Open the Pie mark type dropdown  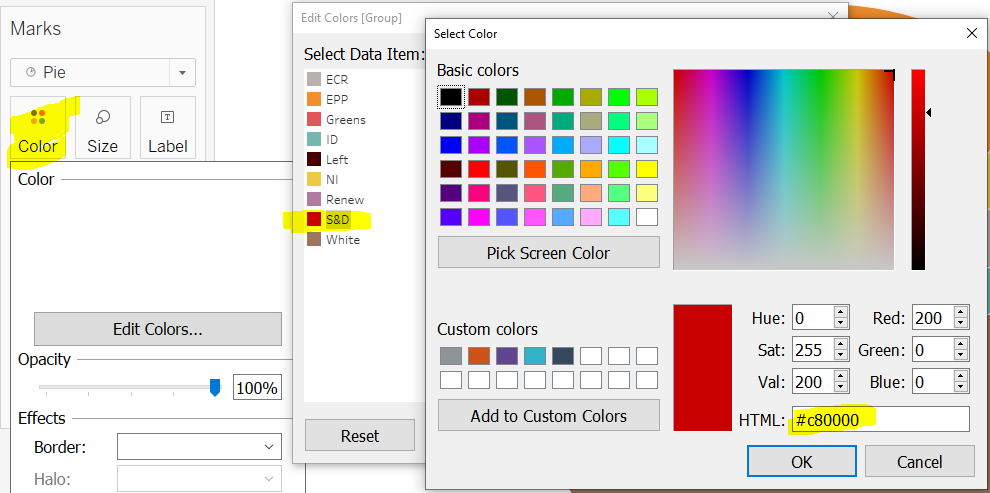103,73
